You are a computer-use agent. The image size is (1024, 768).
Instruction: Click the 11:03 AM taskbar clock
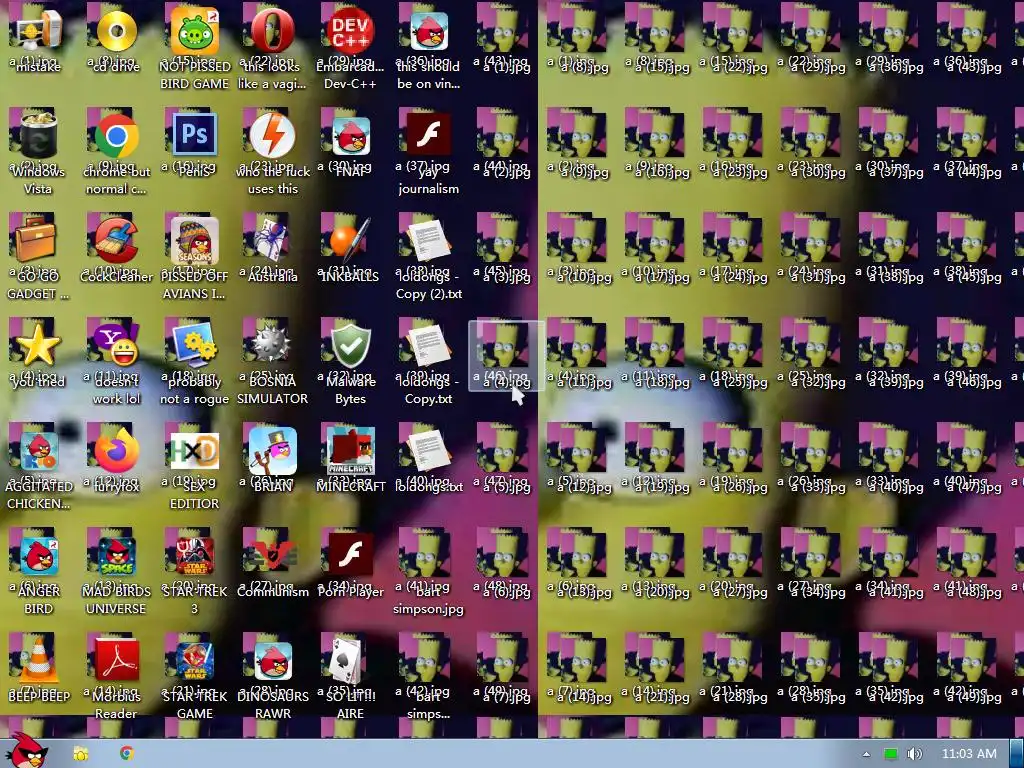(969, 754)
